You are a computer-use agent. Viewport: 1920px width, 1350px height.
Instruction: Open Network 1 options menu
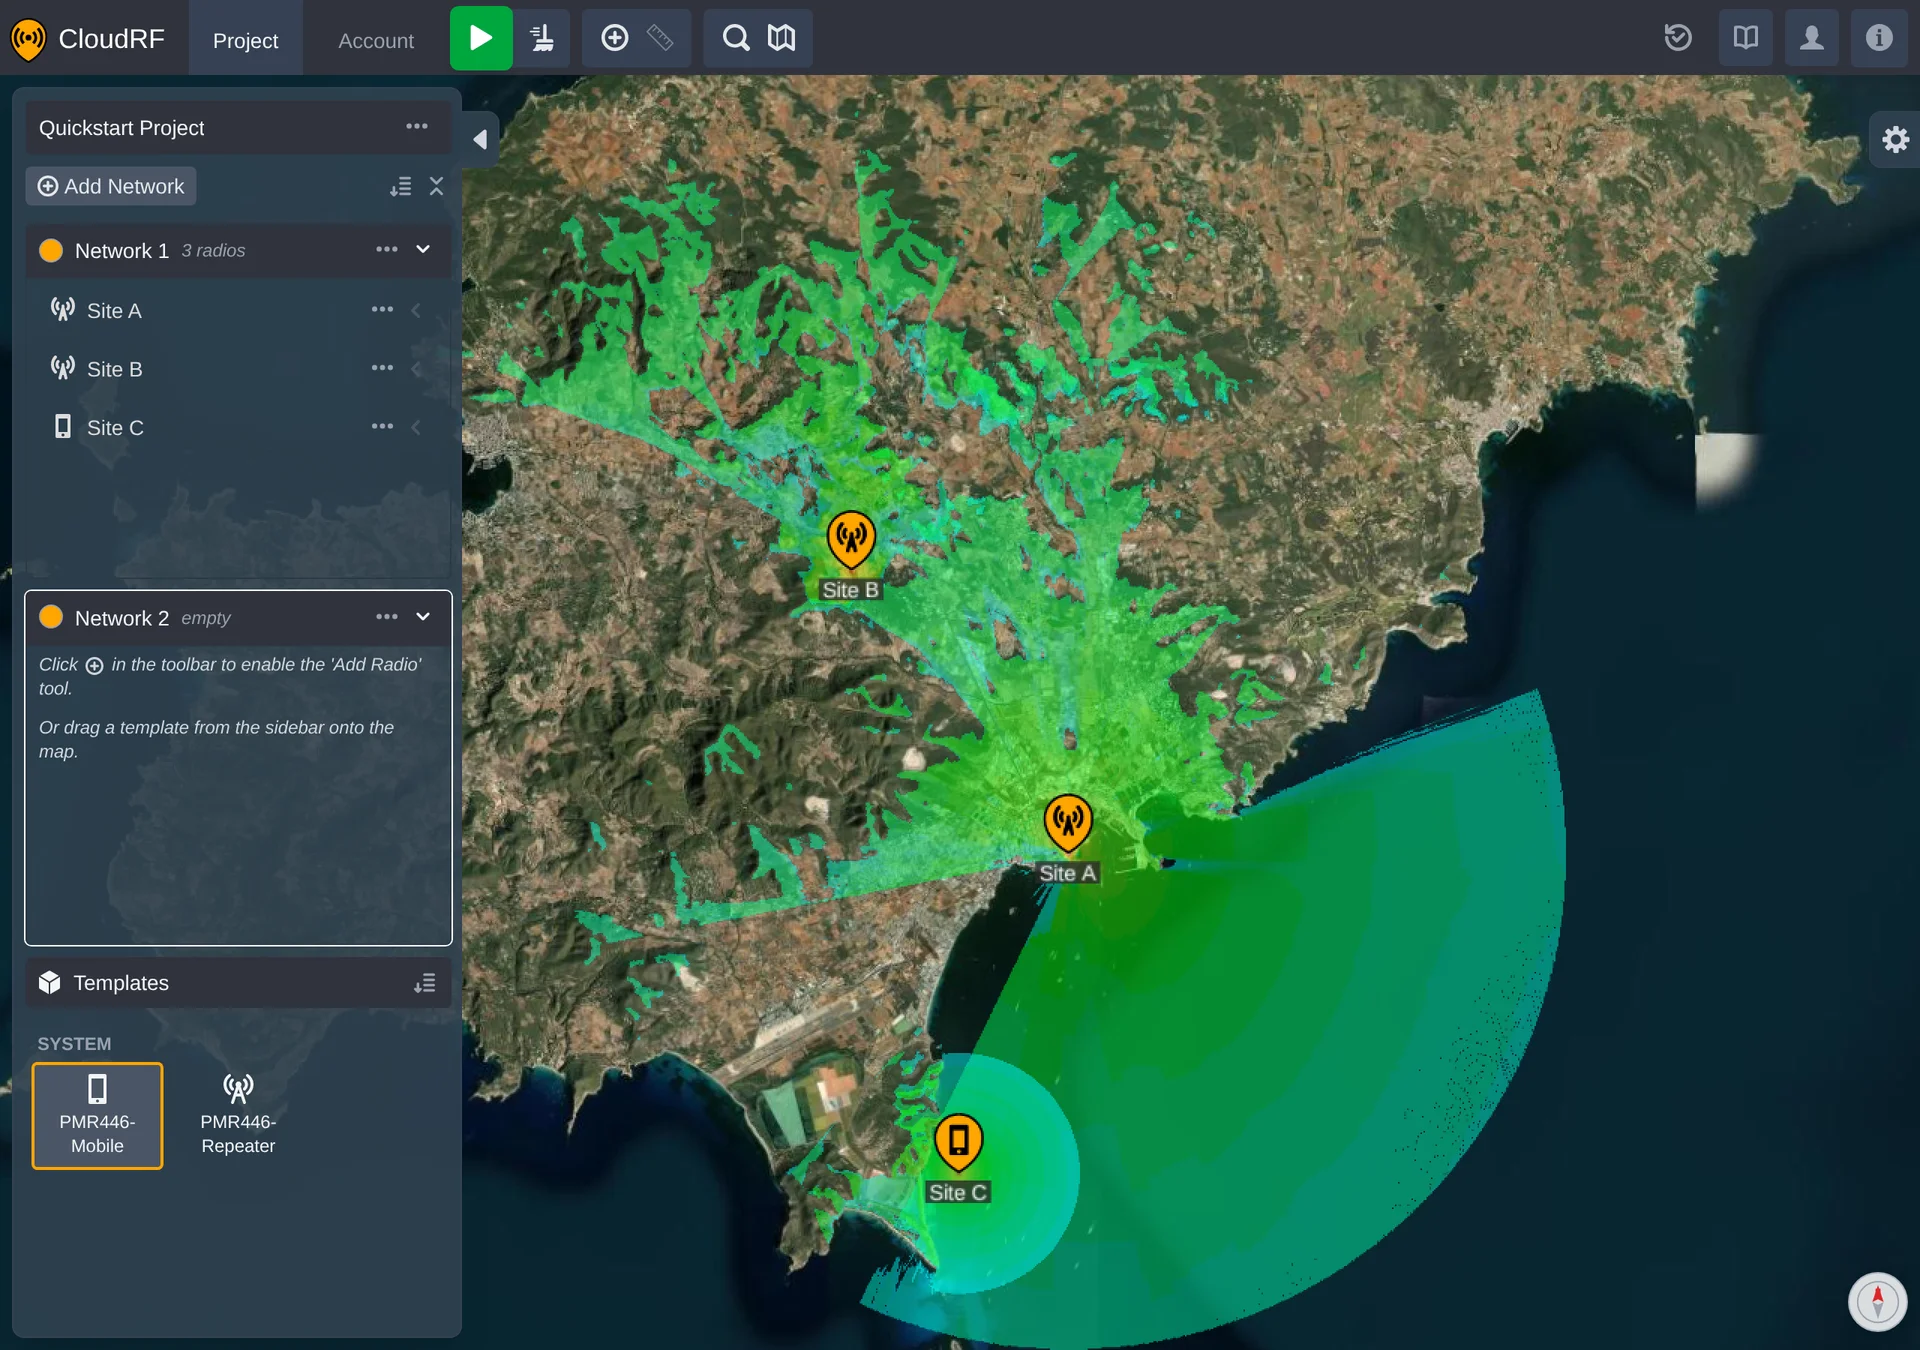(x=387, y=249)
